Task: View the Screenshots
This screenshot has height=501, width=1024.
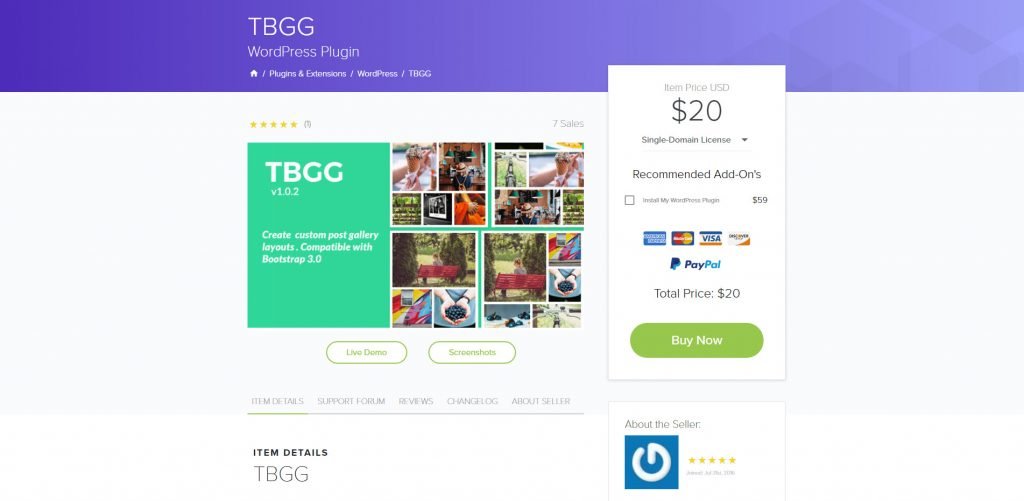Action: (472, 352)
